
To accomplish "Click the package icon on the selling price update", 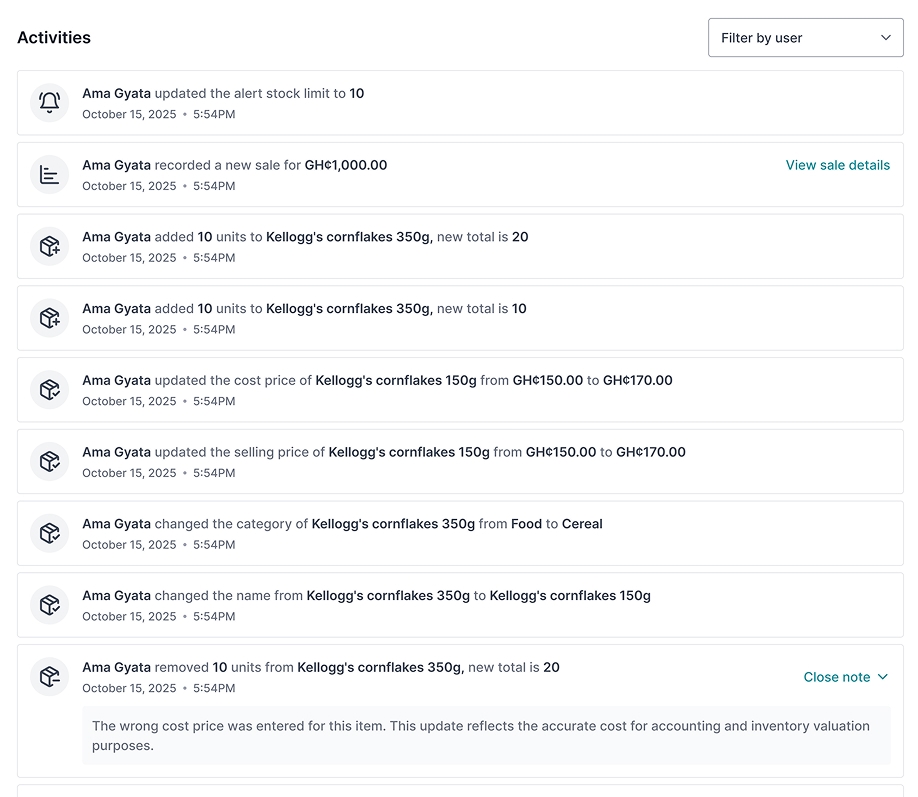I will 49,461.
